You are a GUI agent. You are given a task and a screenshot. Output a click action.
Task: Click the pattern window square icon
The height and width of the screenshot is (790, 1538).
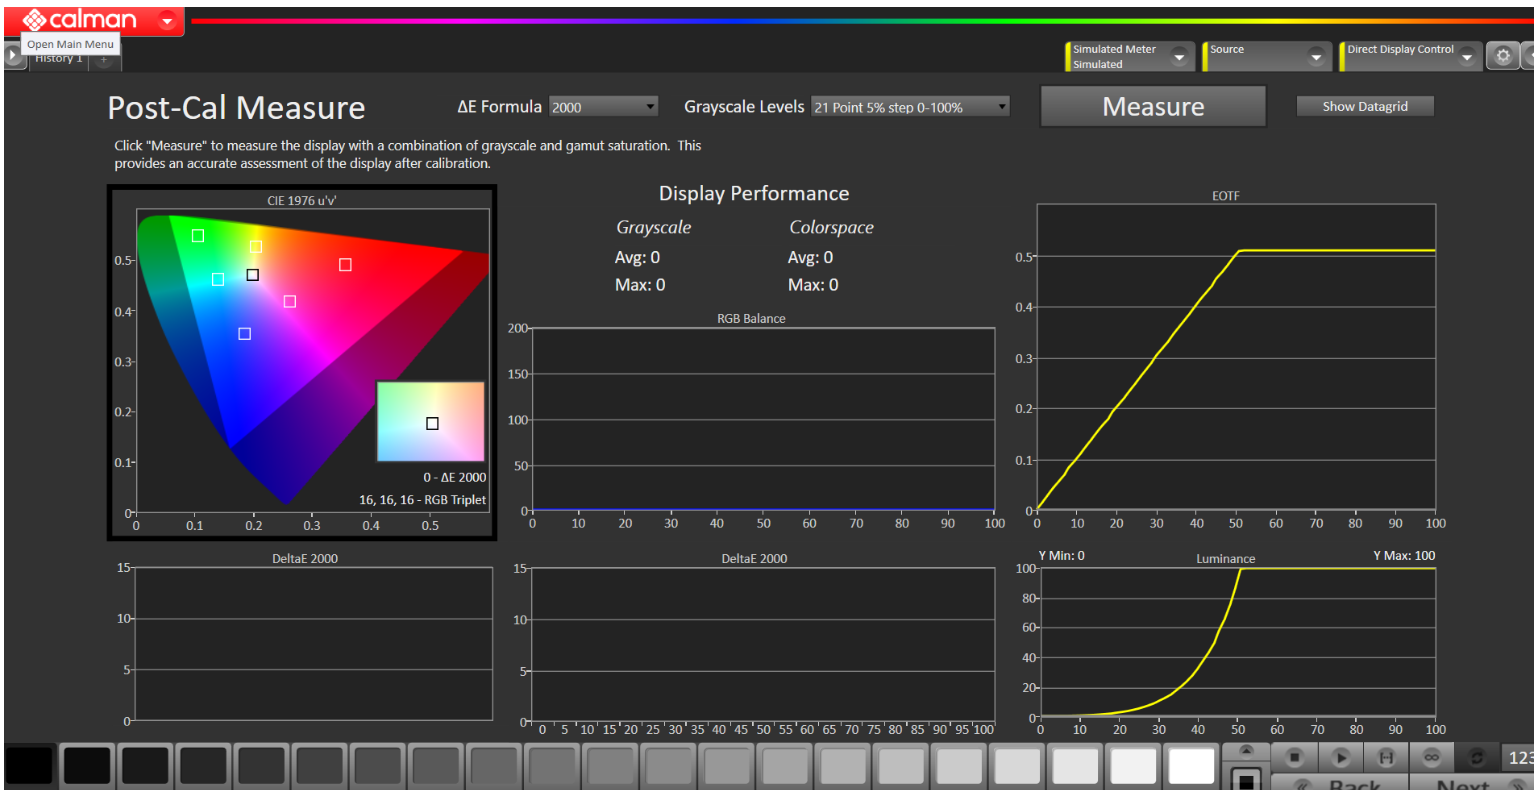tap(1245, 779)
